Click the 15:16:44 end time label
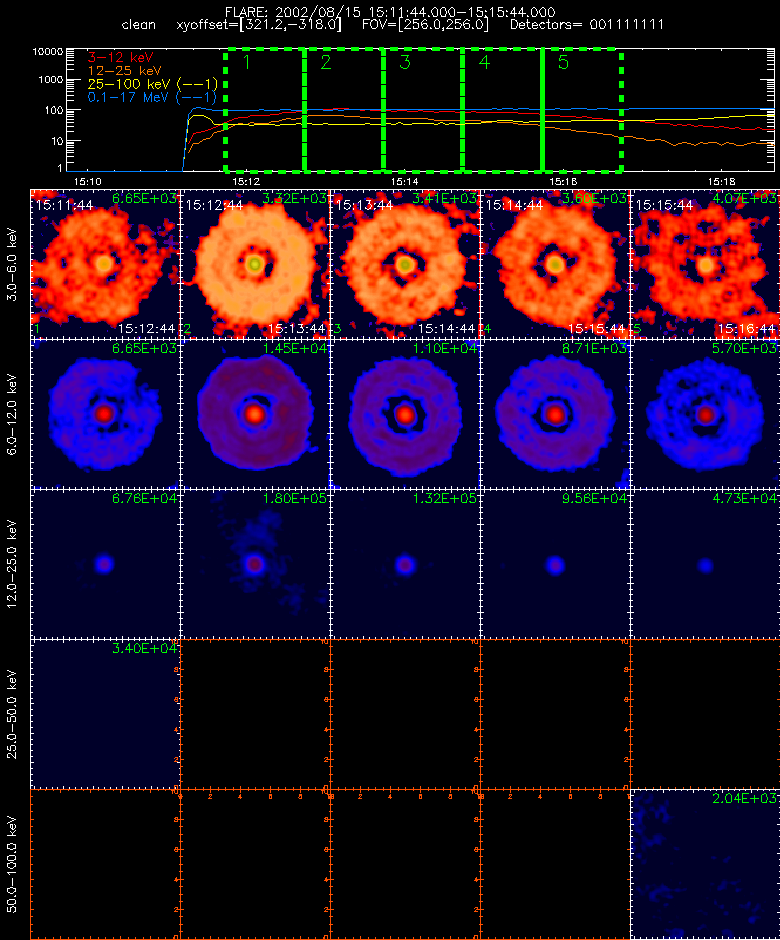 click(746, 329)
